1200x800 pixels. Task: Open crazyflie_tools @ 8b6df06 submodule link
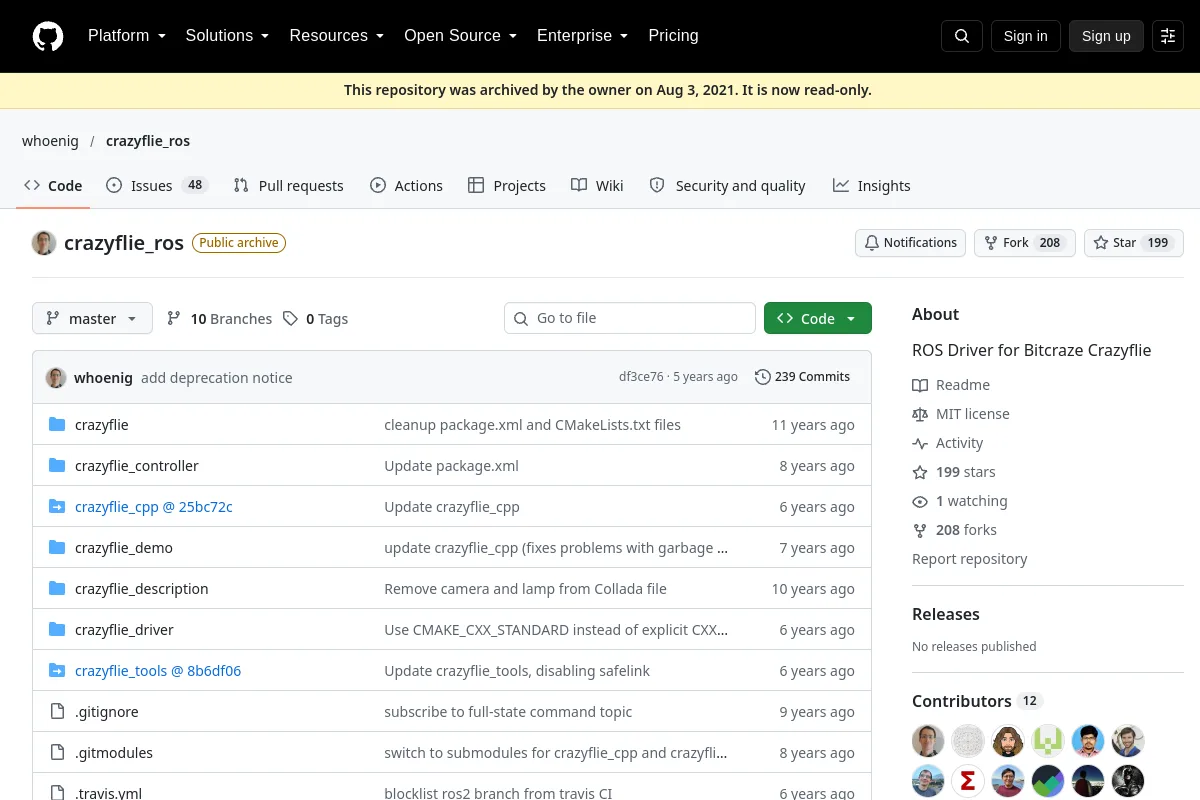(158, 671)
